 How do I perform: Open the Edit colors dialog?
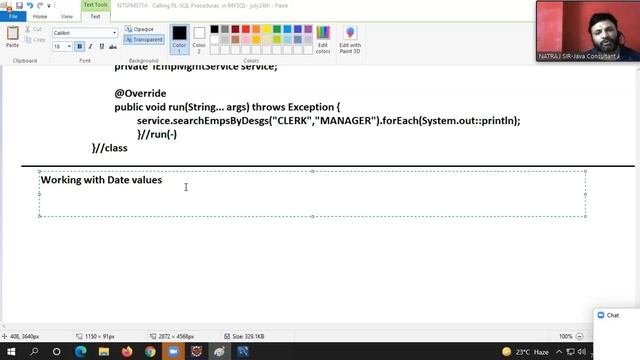click(323, 39)
